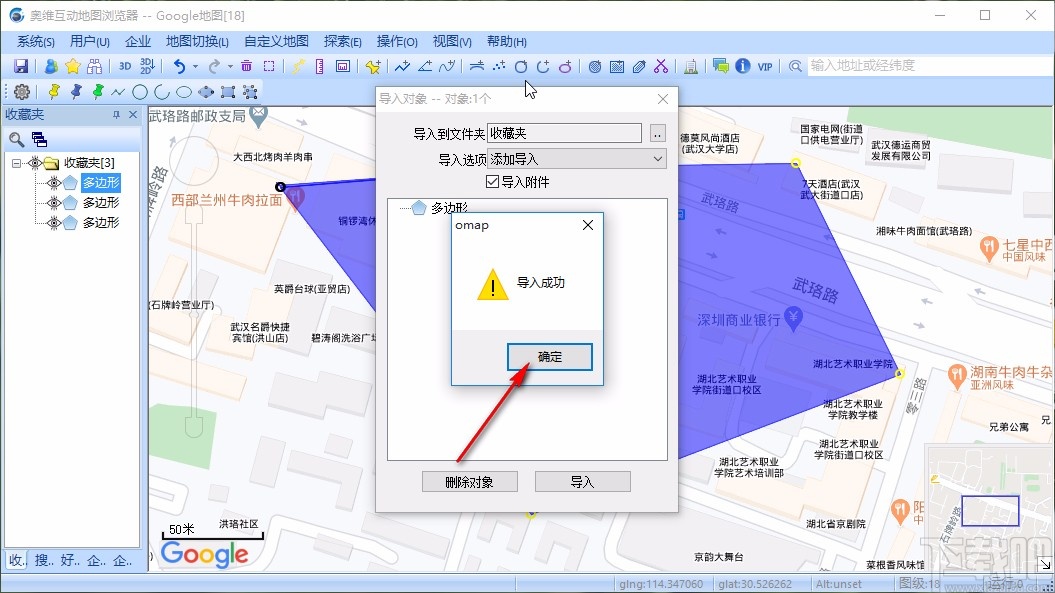Click 确定 in the omap success dialog
This screenshot has height=593, width=1055.
(549, 356)
